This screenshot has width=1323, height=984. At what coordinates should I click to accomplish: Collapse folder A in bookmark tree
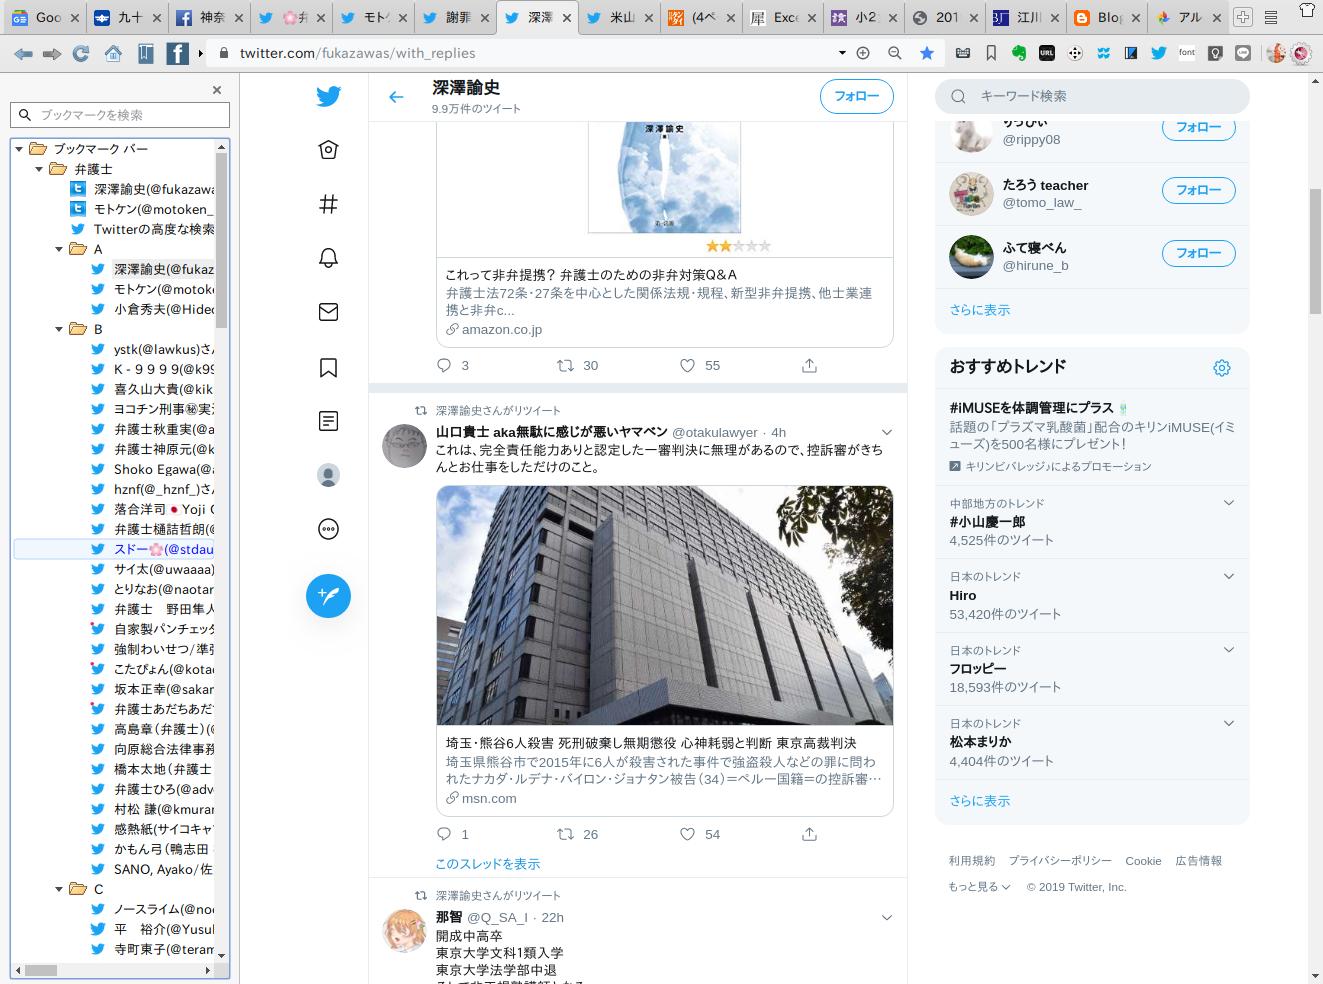59,249
